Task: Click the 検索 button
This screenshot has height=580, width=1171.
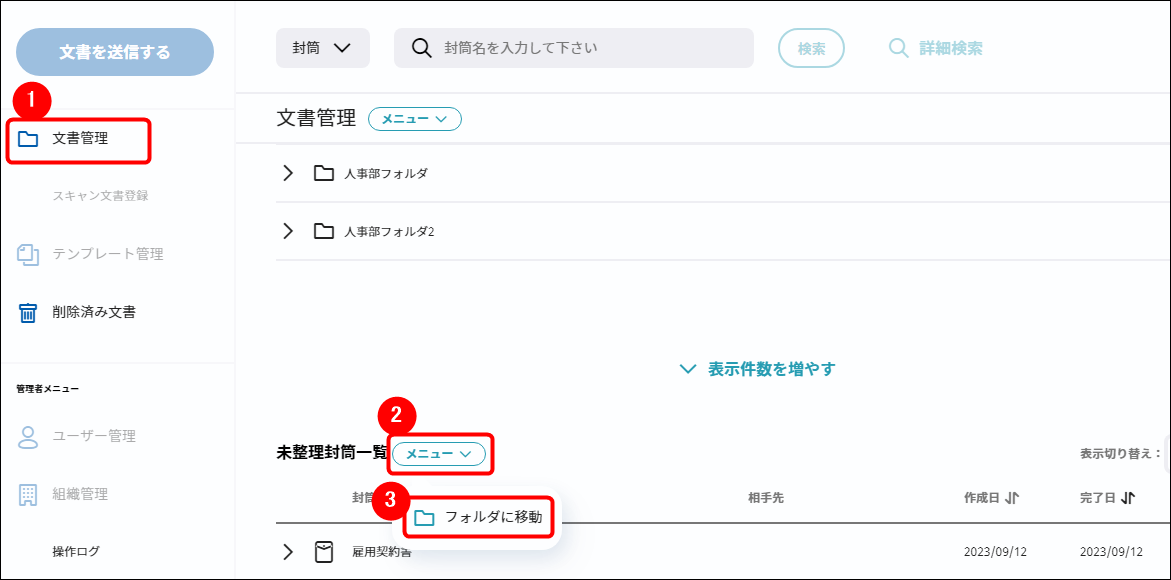Action: (x=811, y=48)
